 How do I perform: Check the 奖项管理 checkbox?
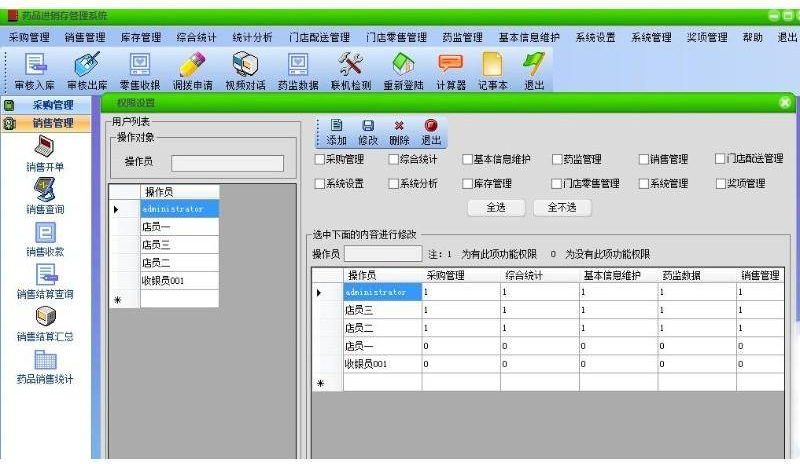[x=720, y=183]
